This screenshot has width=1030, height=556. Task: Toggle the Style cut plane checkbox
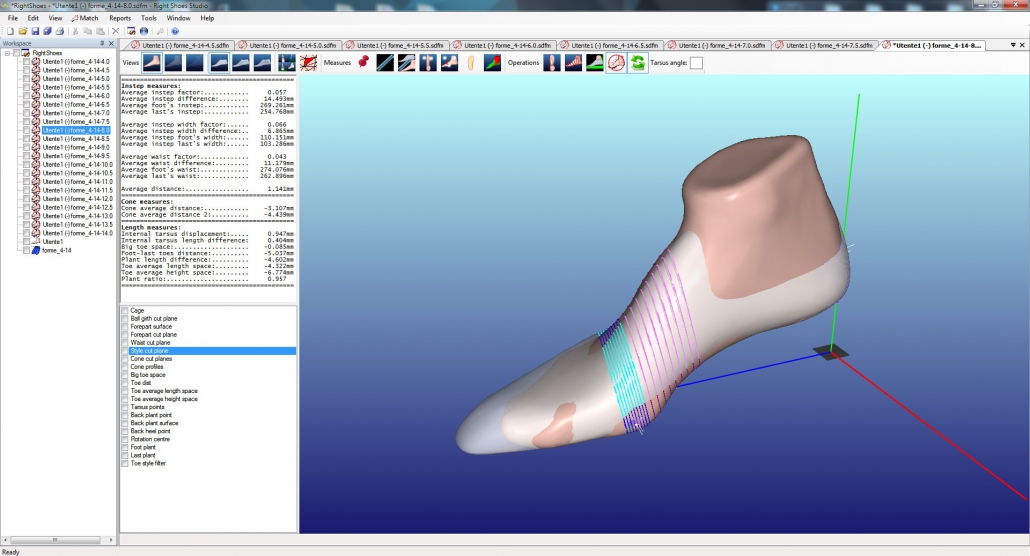pyautogui.click(x=125, y=351)
